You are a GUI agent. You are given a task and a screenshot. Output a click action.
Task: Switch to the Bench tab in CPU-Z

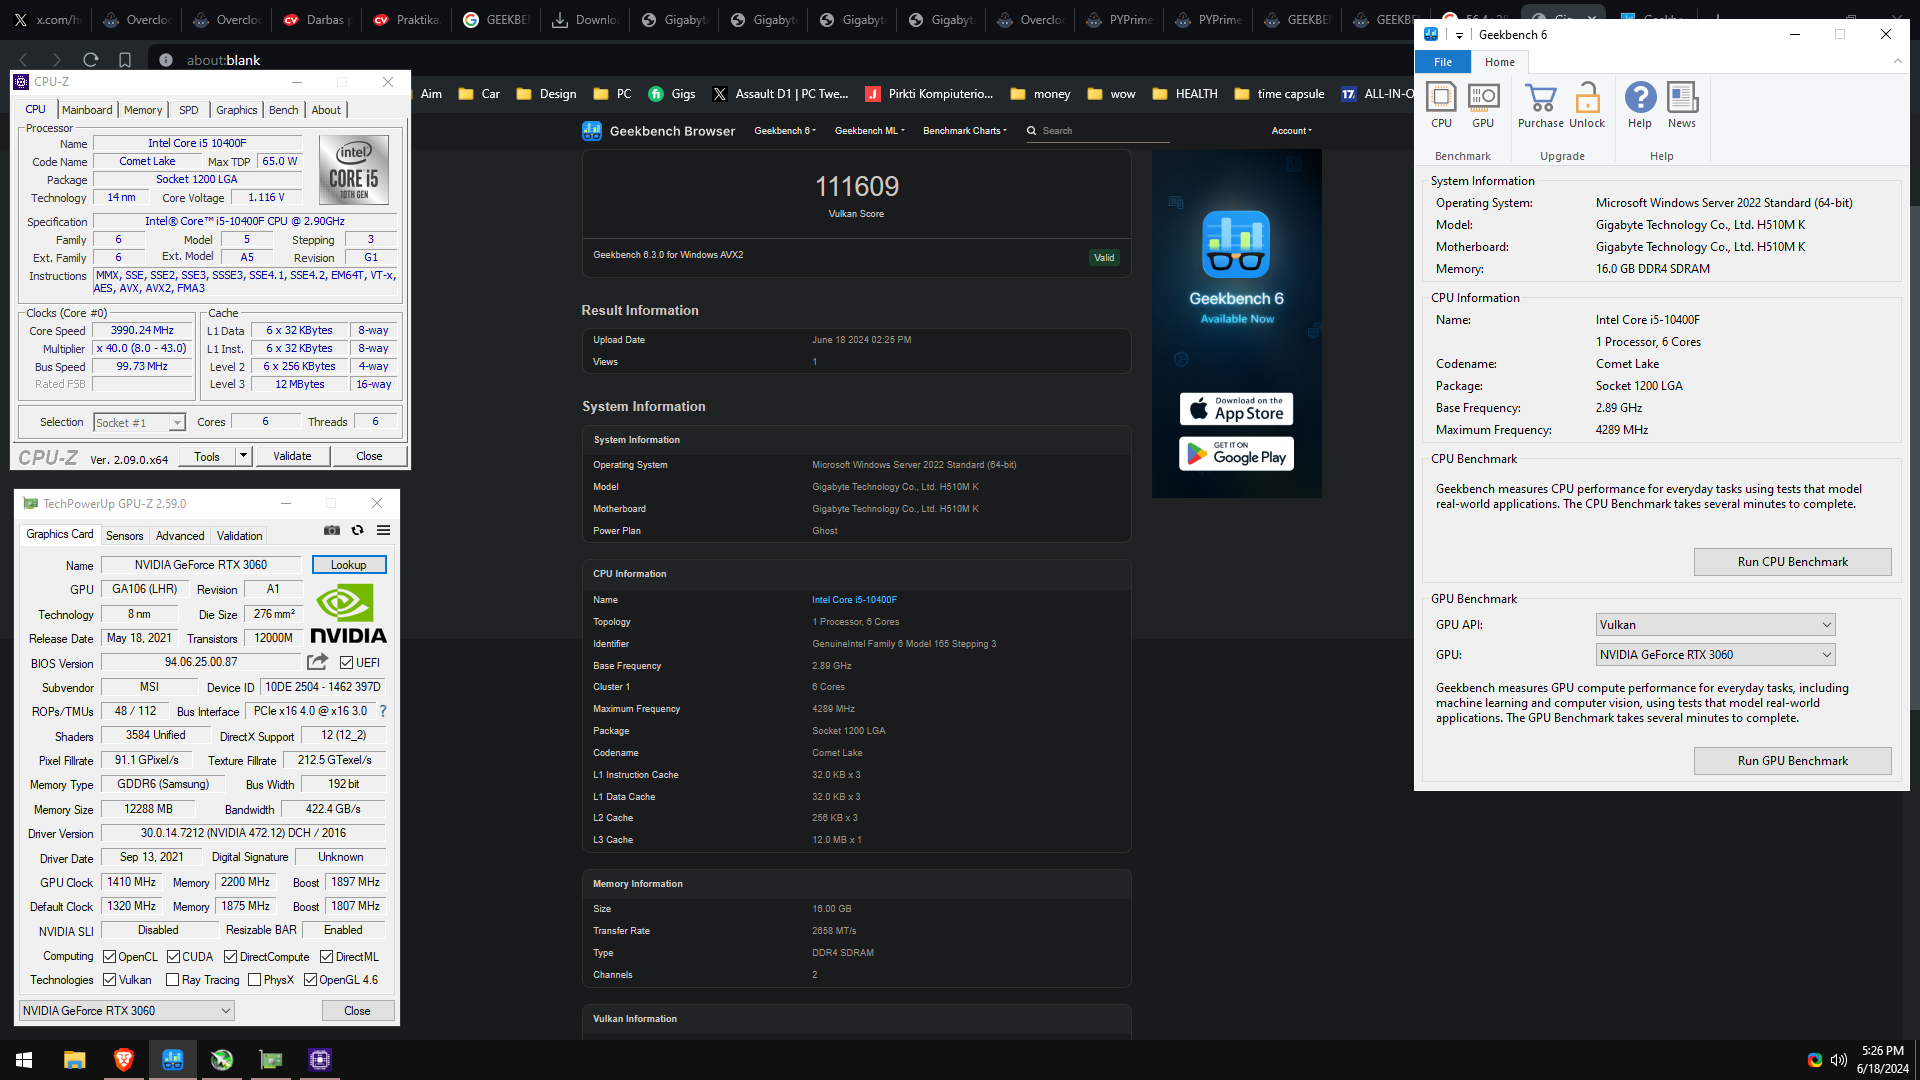pyautogui.click(x=283, y=110)
